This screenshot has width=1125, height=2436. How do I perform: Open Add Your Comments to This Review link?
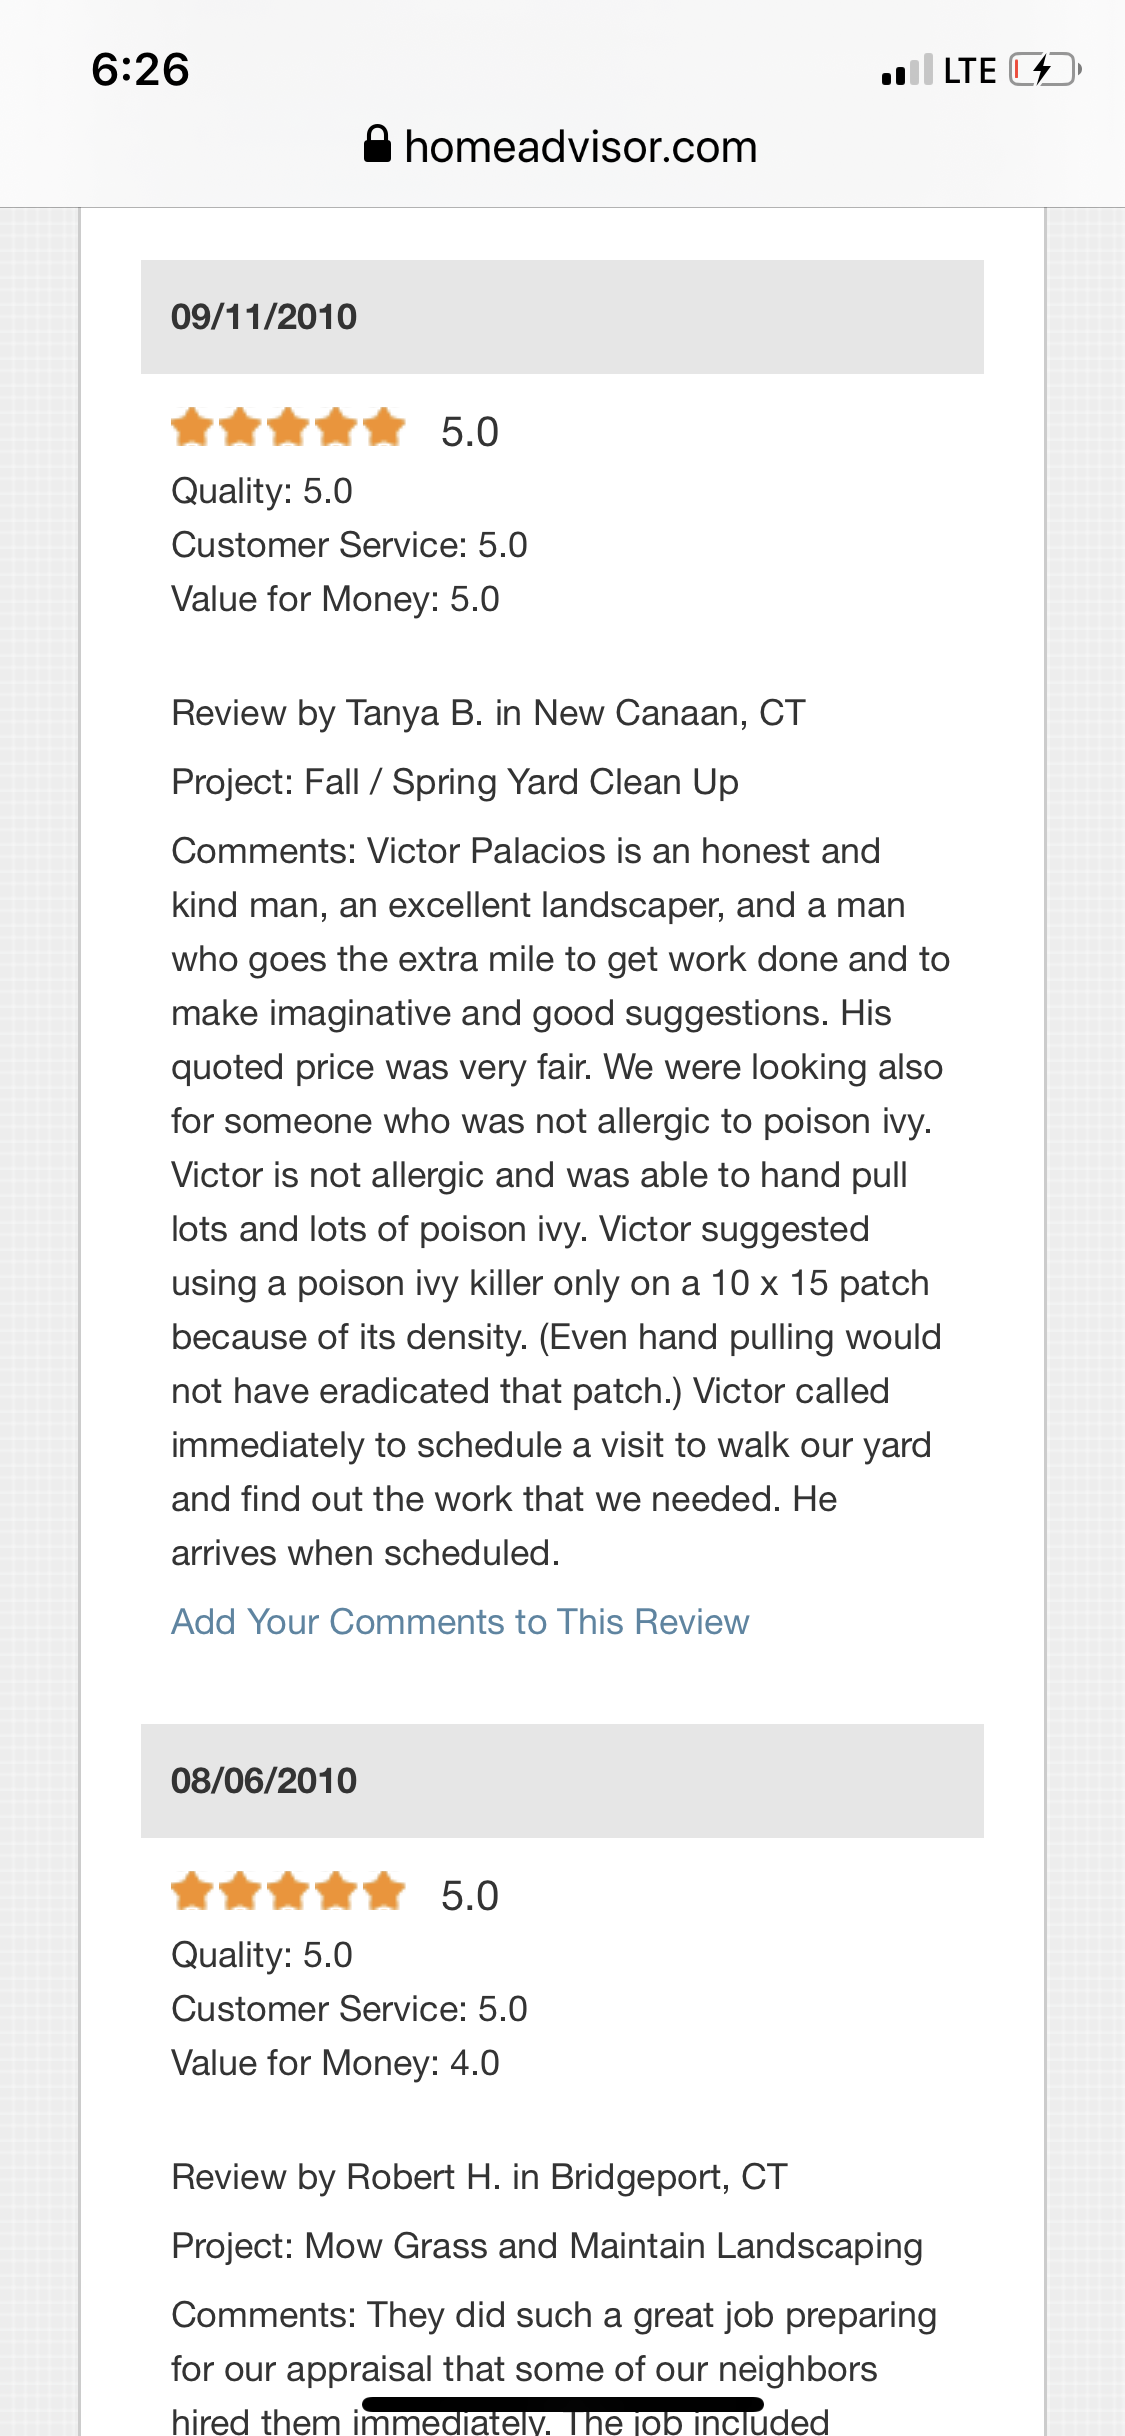460,1621
